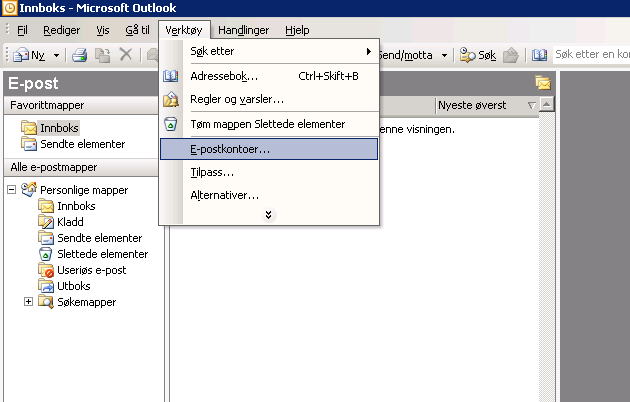Click the Delete X toolbar icon
630x402 pixels.
126,54
